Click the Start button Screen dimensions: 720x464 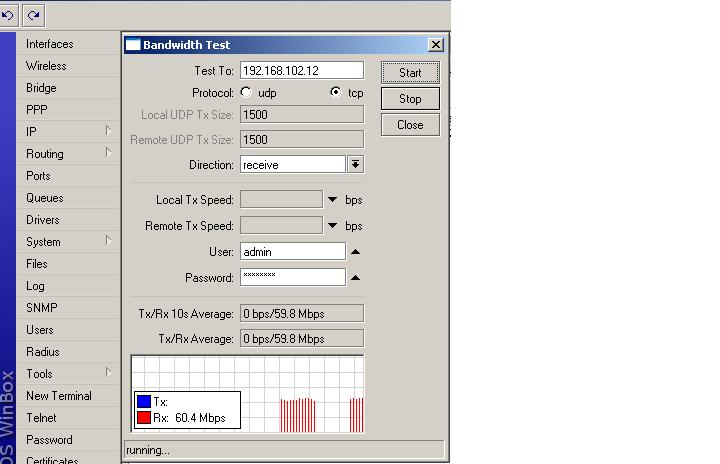click(x=410, y=73)
